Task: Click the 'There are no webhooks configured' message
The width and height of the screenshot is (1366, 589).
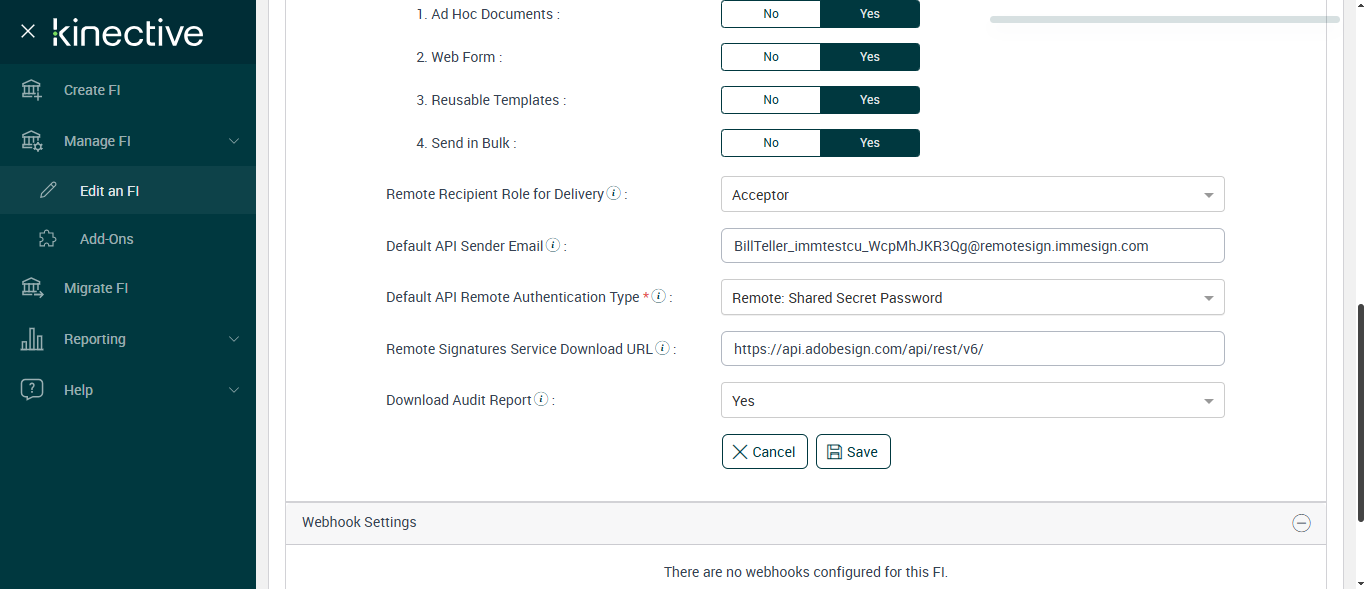Action: 806,572
